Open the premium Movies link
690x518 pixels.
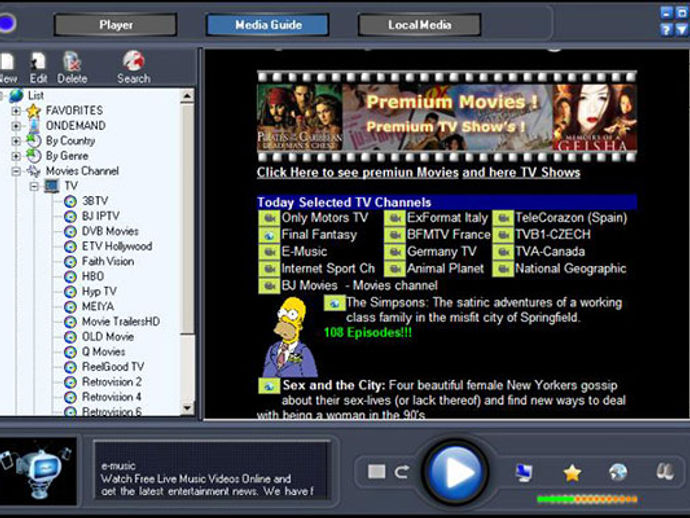click(358, 173)
